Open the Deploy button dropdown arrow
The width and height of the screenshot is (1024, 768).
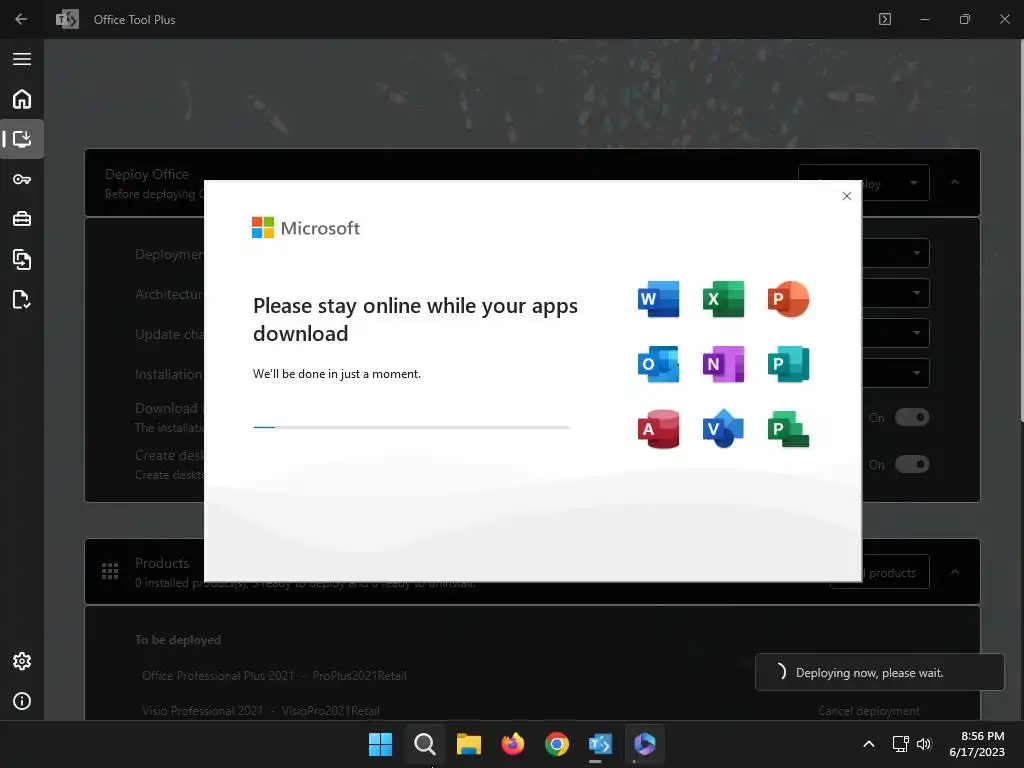pos(914,183)
